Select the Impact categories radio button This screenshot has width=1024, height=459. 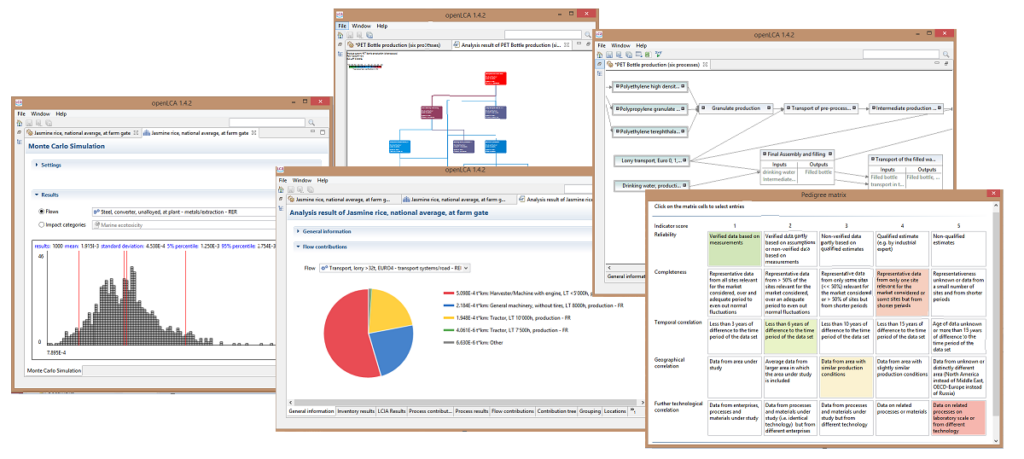(41, 225)
